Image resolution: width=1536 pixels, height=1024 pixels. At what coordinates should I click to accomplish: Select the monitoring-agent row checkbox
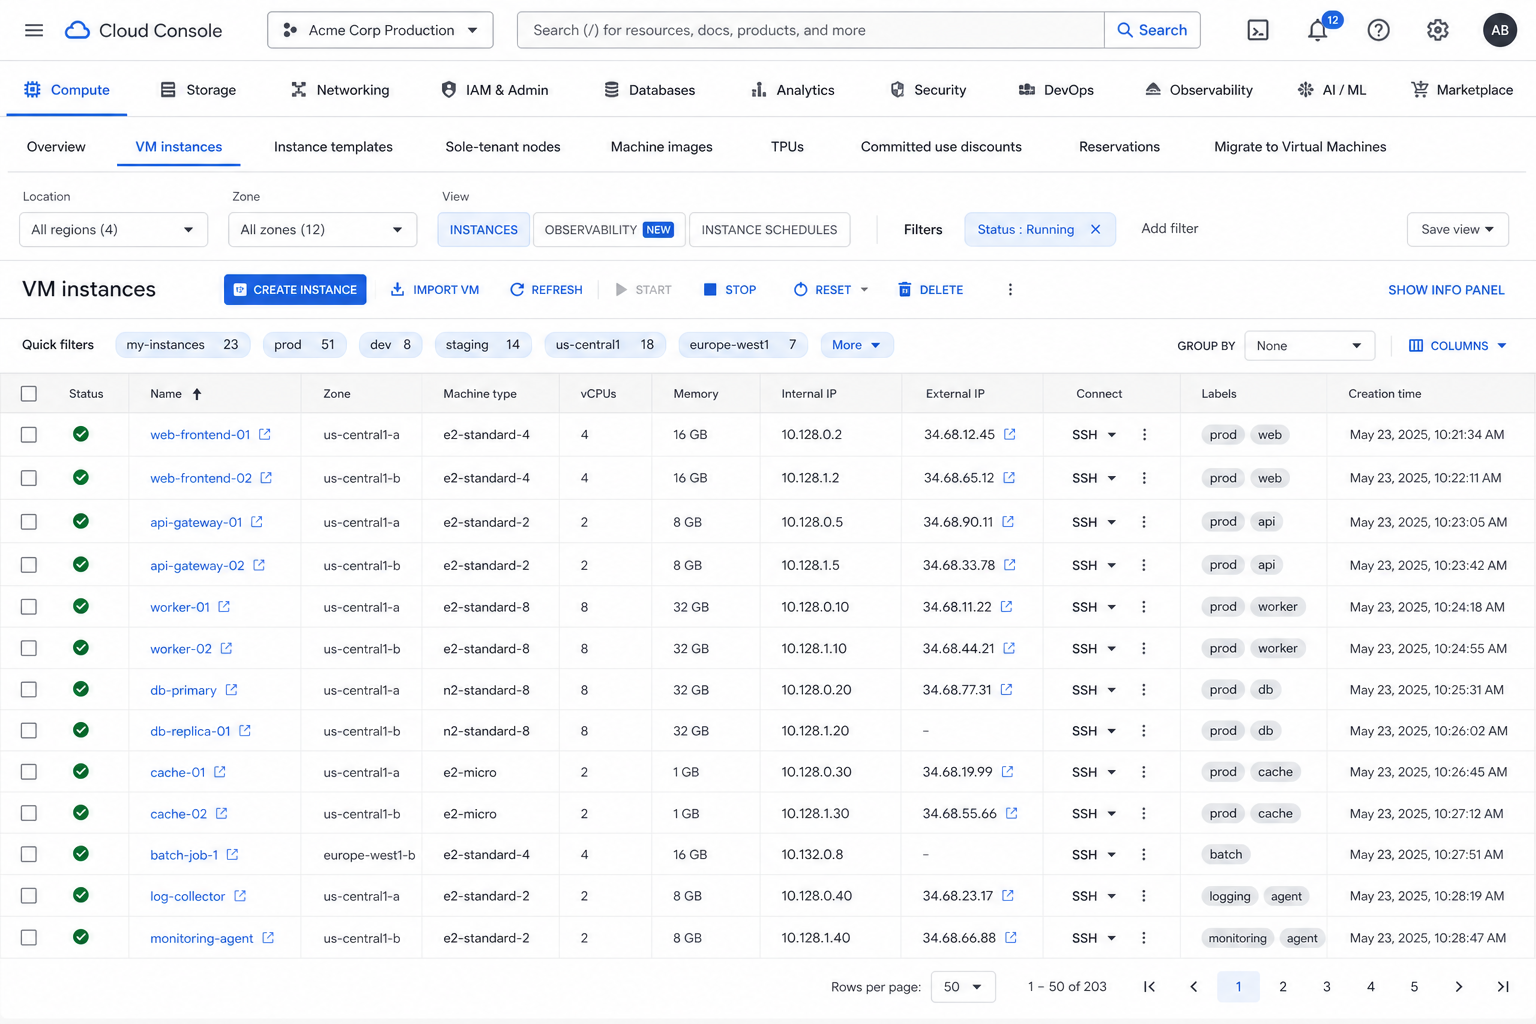click(x=29, y=938)
